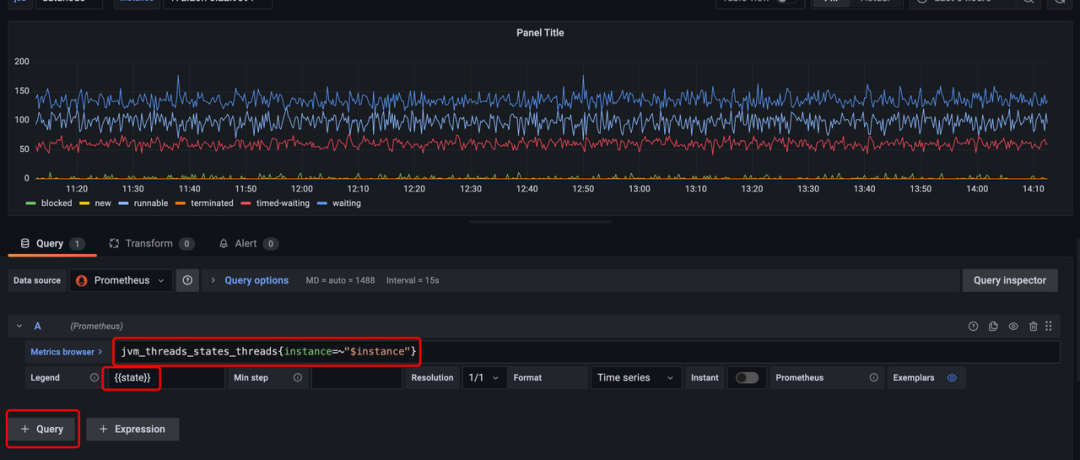The height and width of the screenshot is (460, 1080).
Task: Click the (Prometheus) label in query row
Action: 96,326
